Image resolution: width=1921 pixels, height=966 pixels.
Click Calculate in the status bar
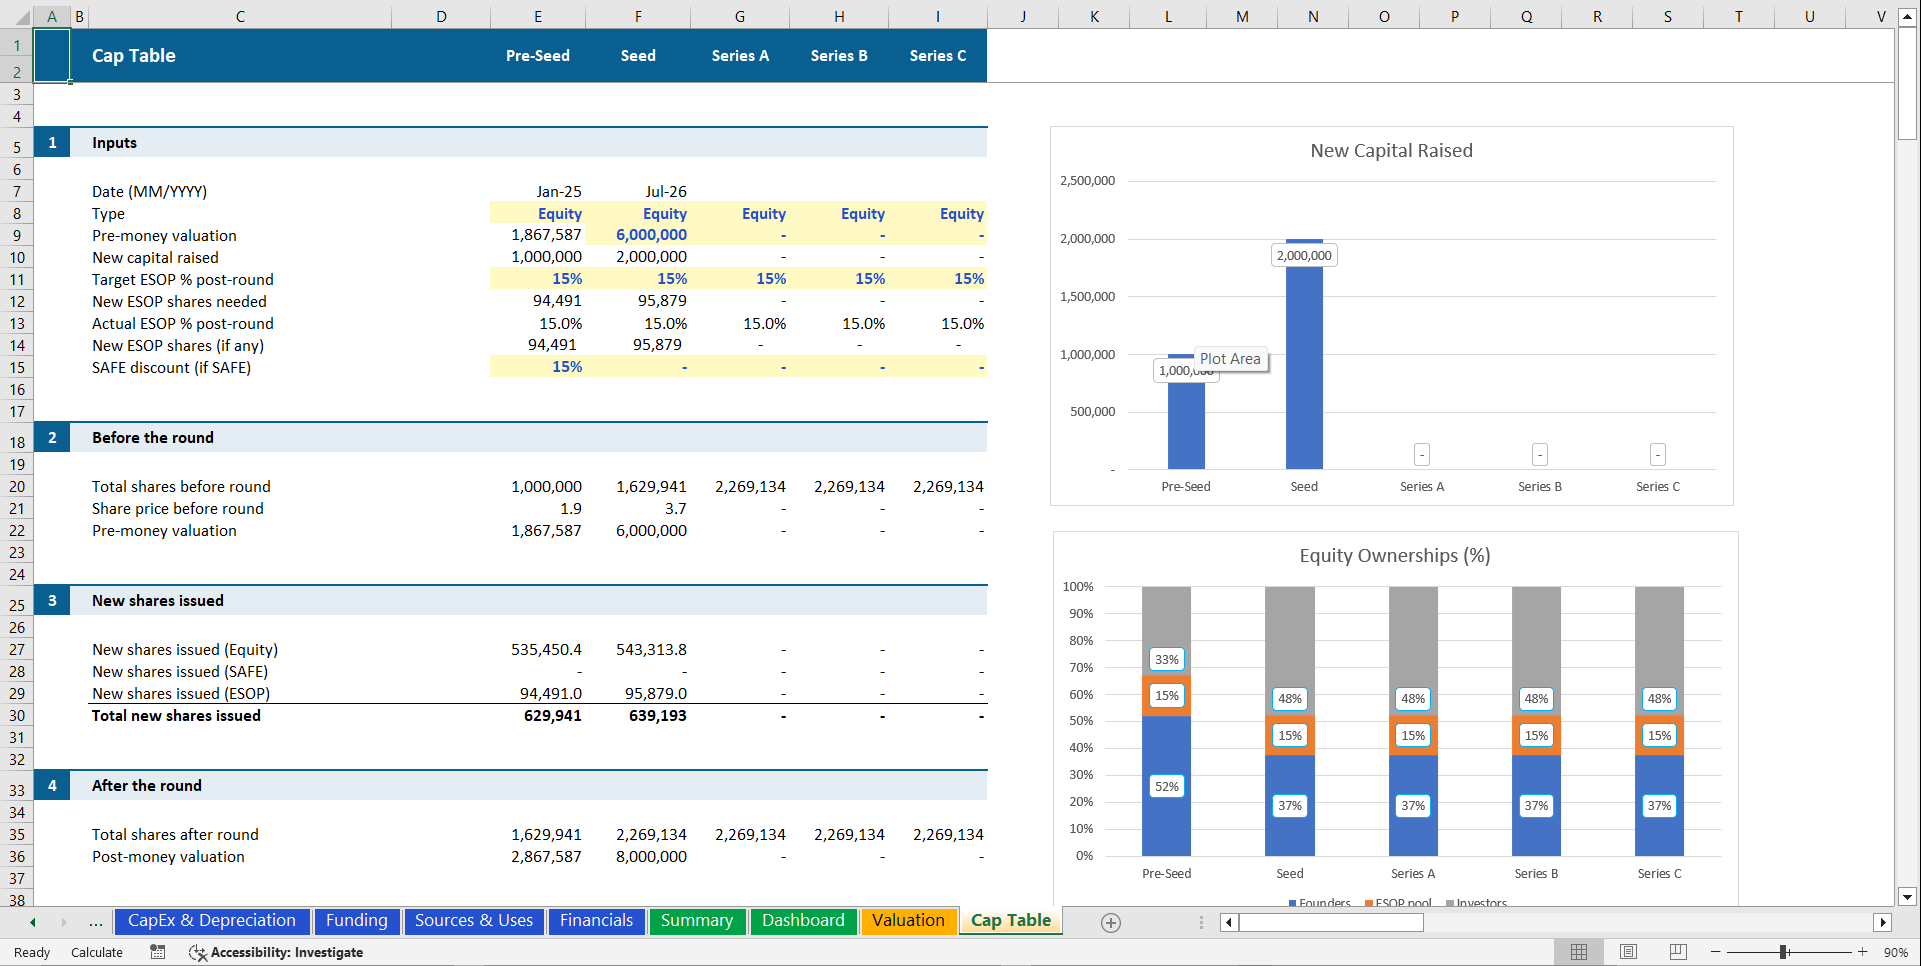click(x=96, y=952)
